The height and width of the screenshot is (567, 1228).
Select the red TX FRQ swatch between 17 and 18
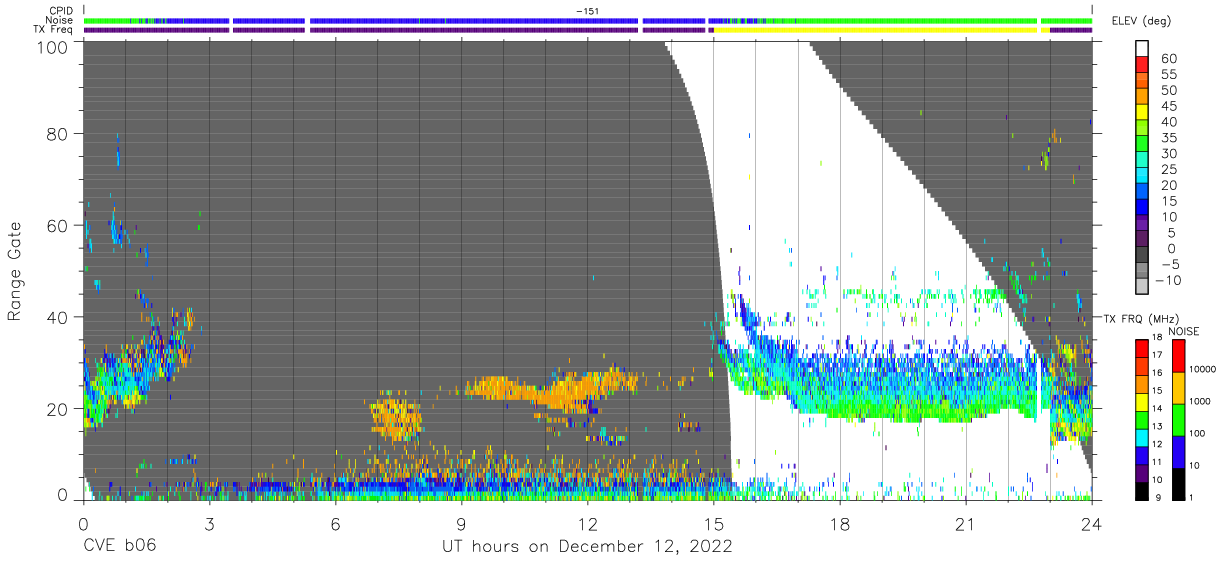coord(1142,348)
